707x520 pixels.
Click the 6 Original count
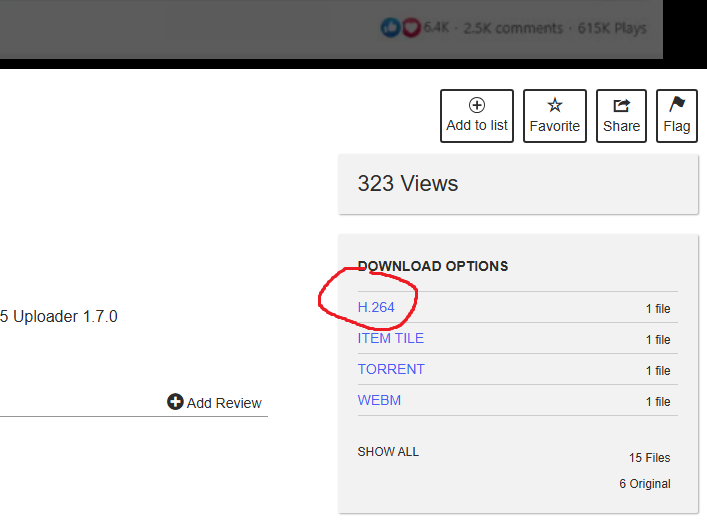tap(645, 484)
